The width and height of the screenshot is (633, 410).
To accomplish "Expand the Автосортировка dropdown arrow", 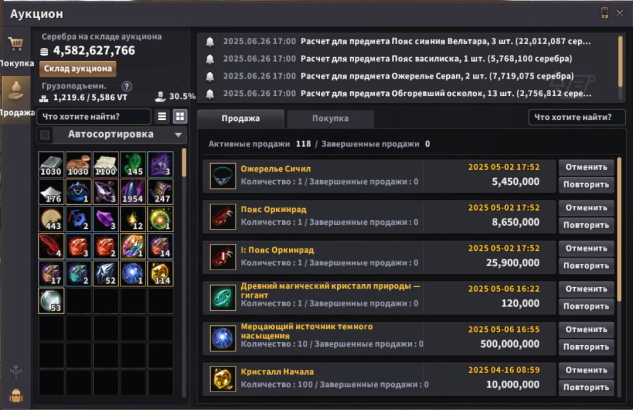I will [x=178, y=135].
